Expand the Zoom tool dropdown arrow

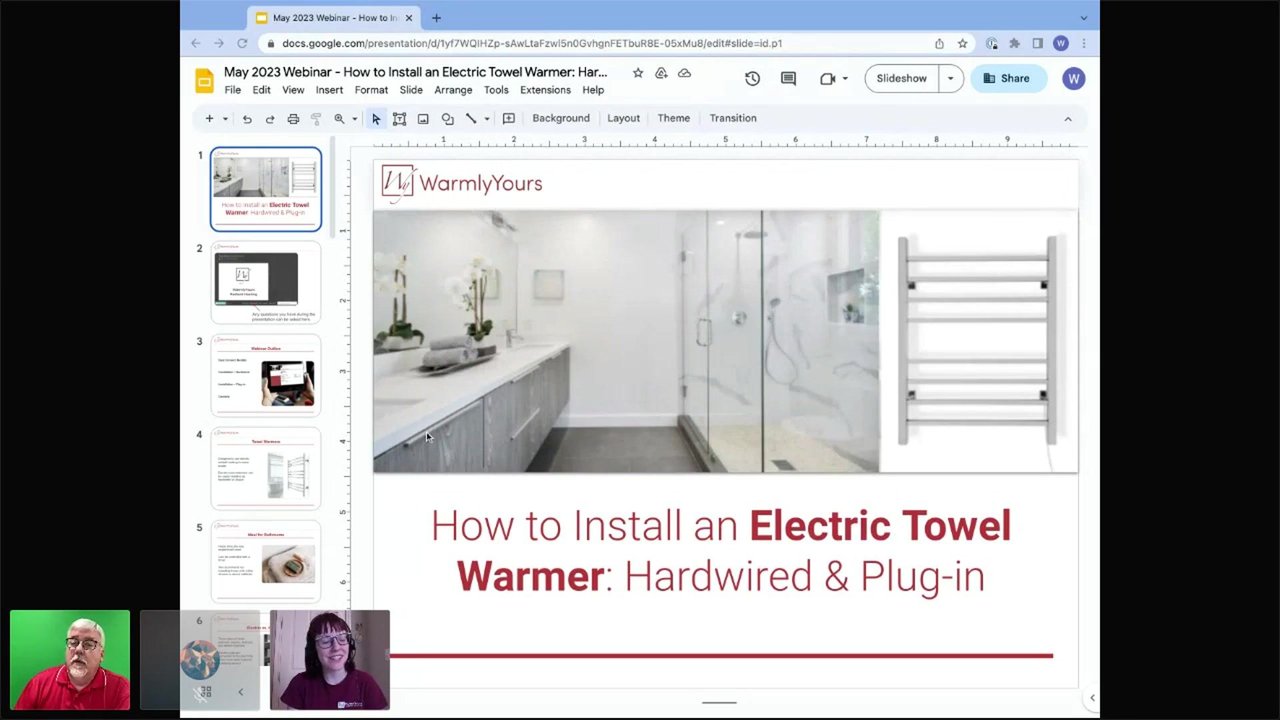click(354, 118)
